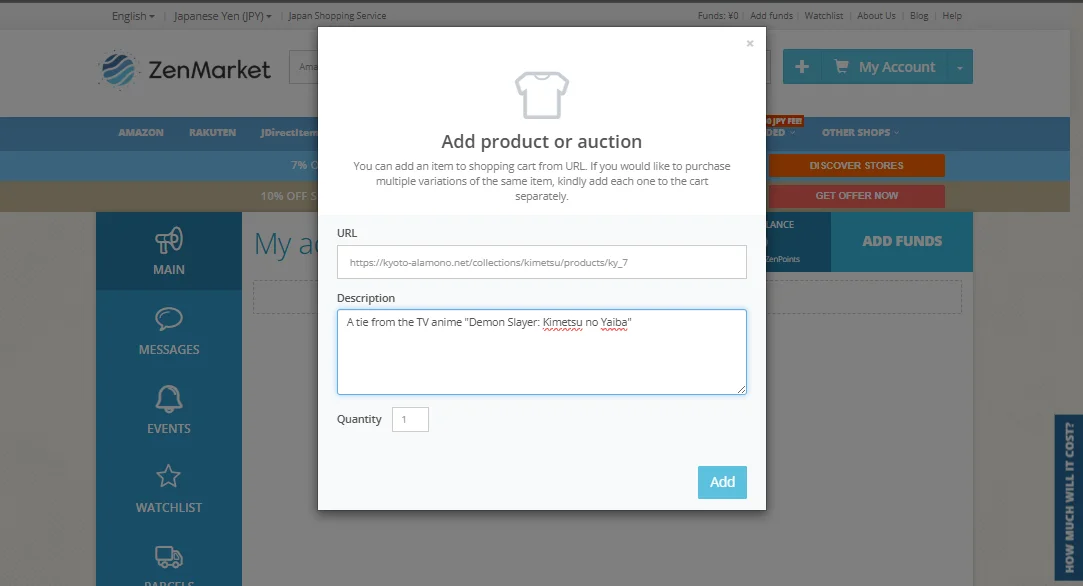Screen dimensions: 1083x586
Task: Click into the URL input field
Action: point(542,263)
